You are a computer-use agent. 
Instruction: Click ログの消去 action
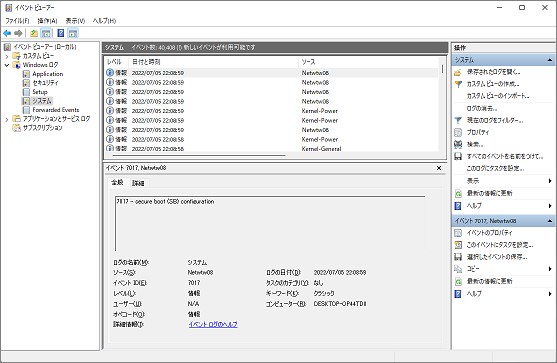(481, 108)
